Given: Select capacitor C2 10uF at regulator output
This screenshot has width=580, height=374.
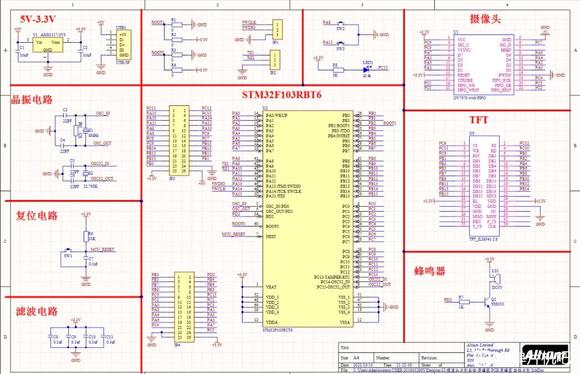Looking at the screenshot, I should tap(82, 51).
